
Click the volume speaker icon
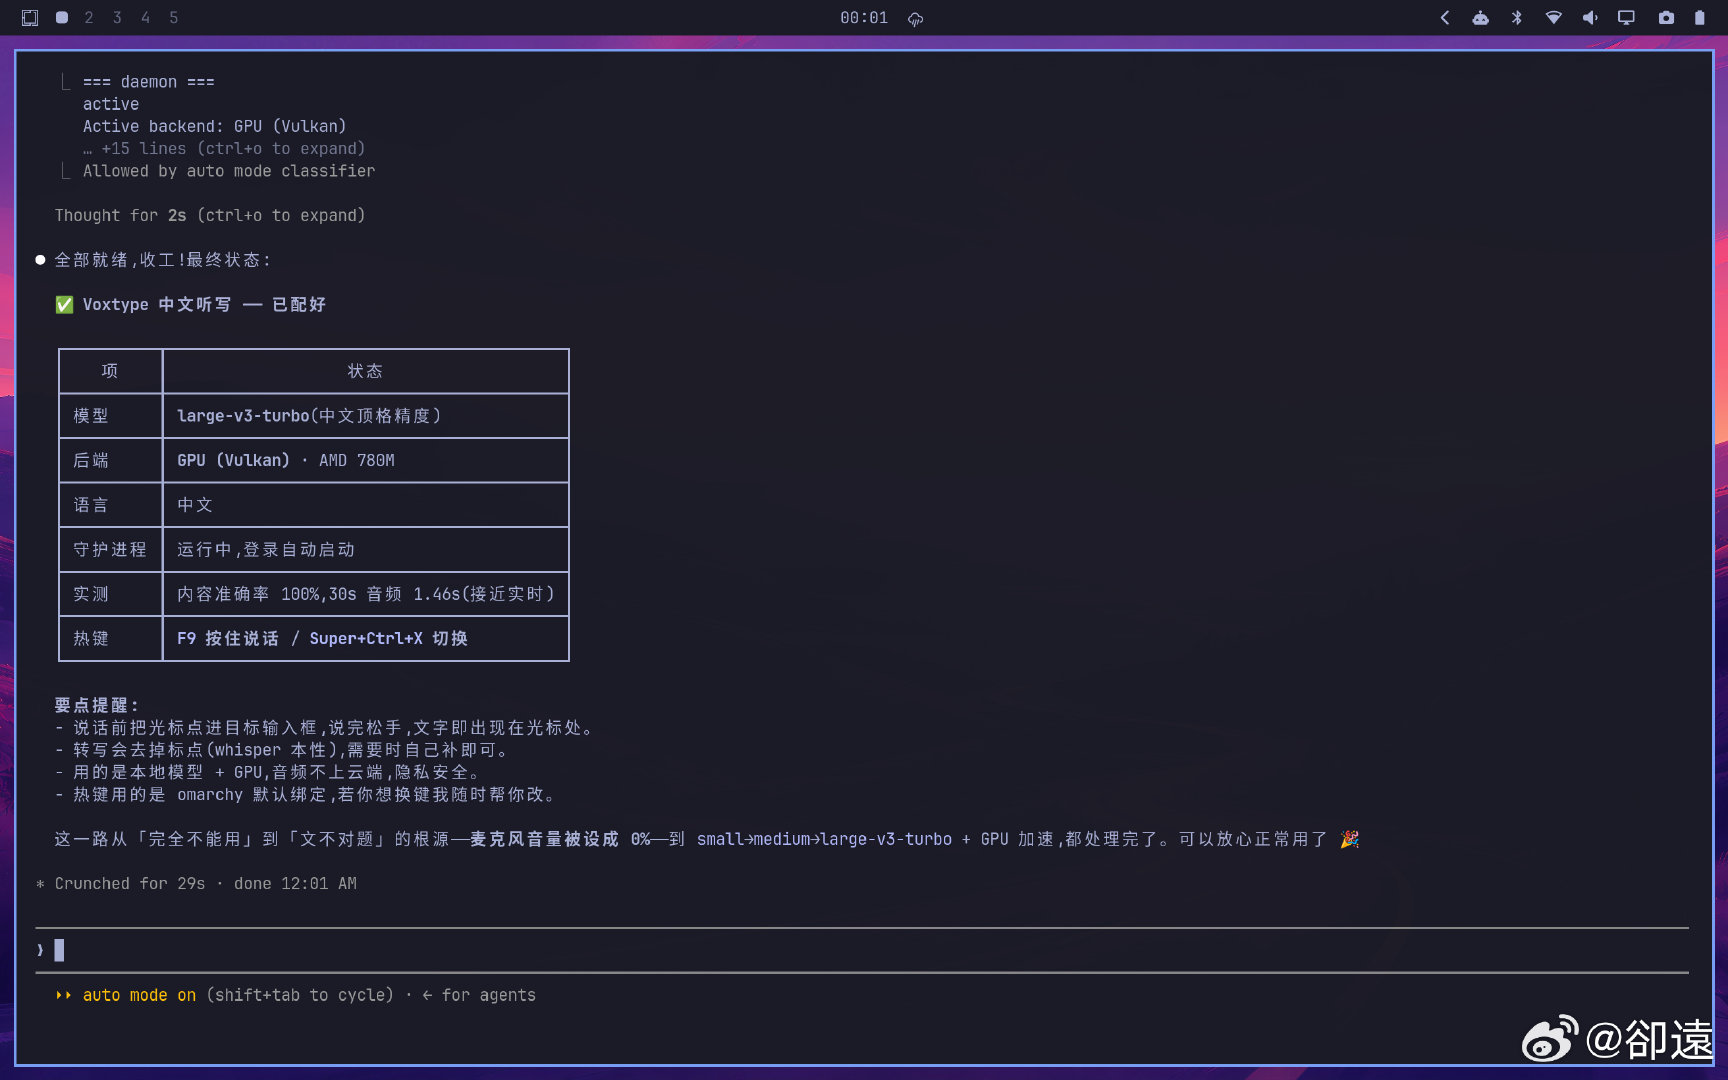point(1590,18)
